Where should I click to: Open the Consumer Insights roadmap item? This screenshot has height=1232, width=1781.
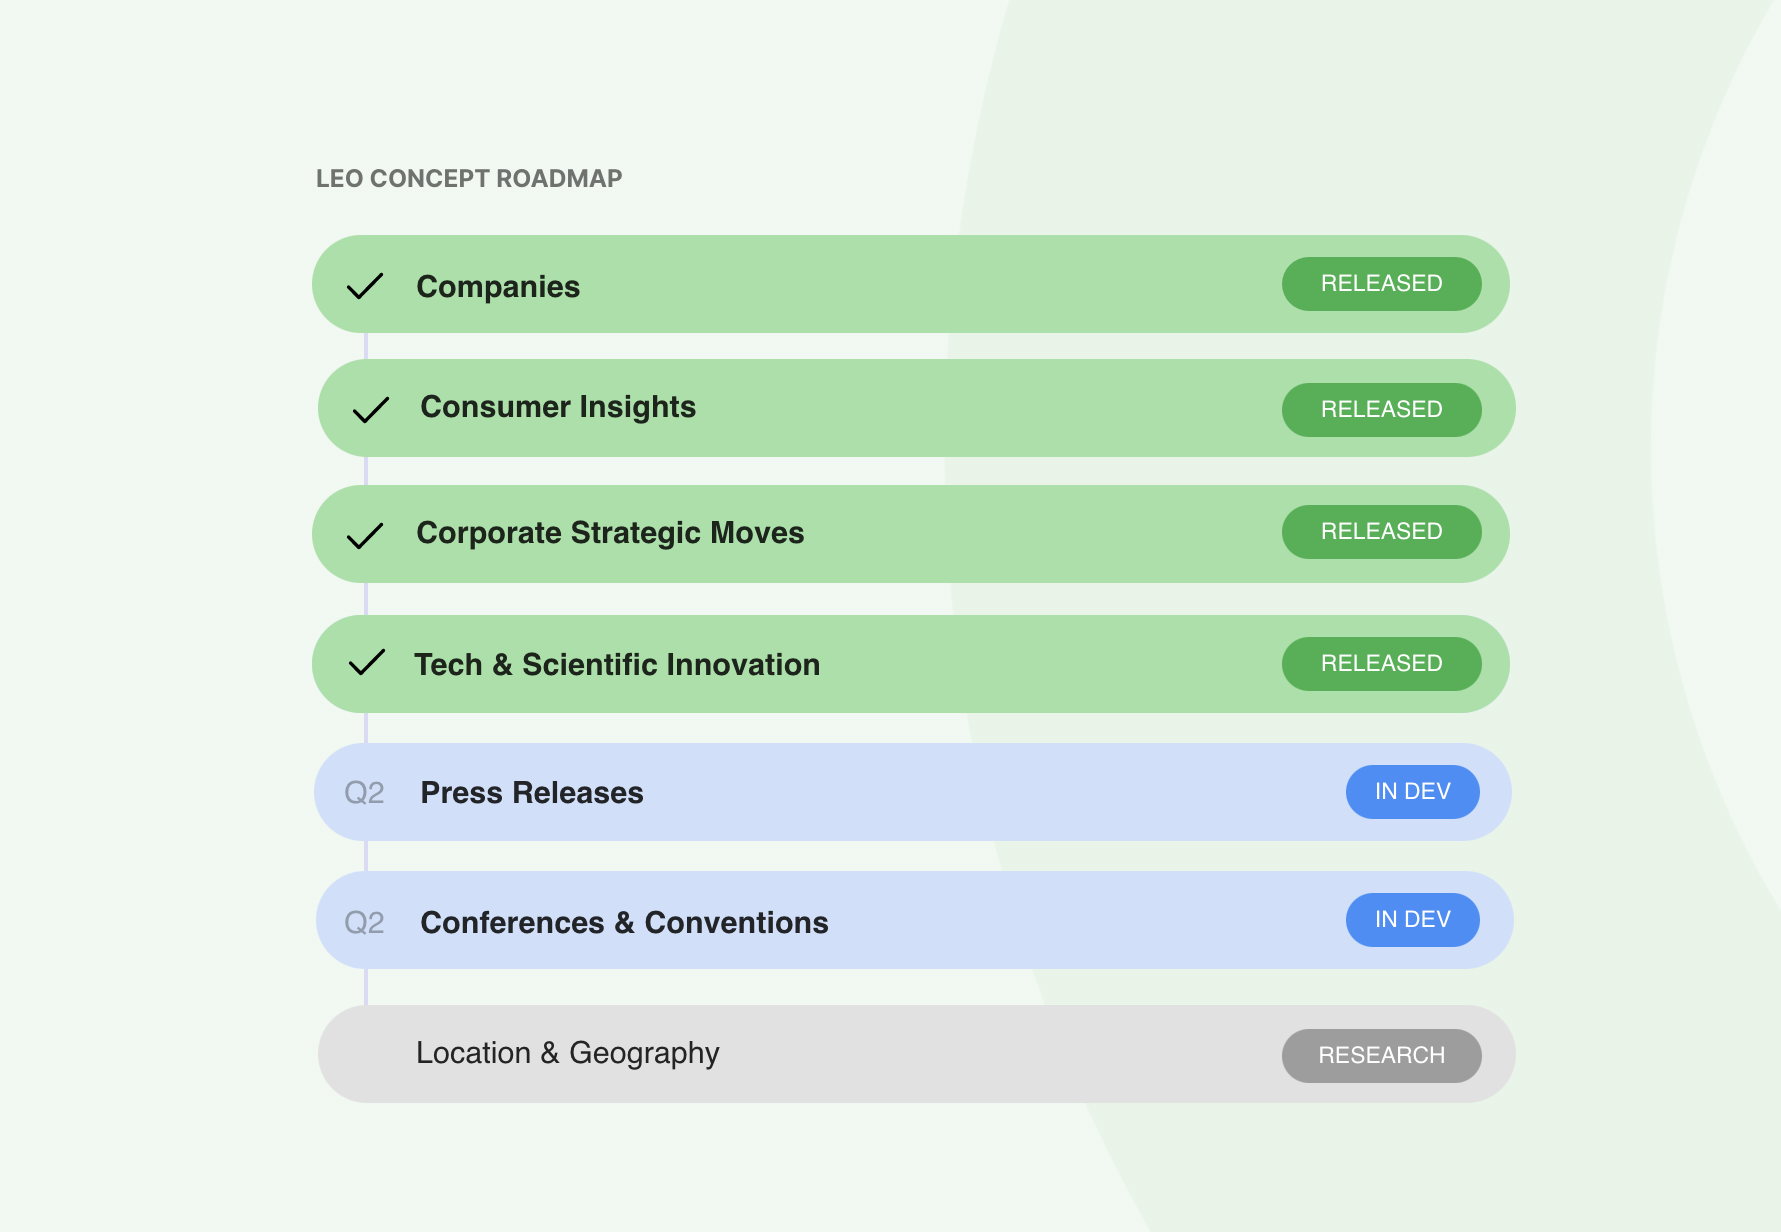558,407
